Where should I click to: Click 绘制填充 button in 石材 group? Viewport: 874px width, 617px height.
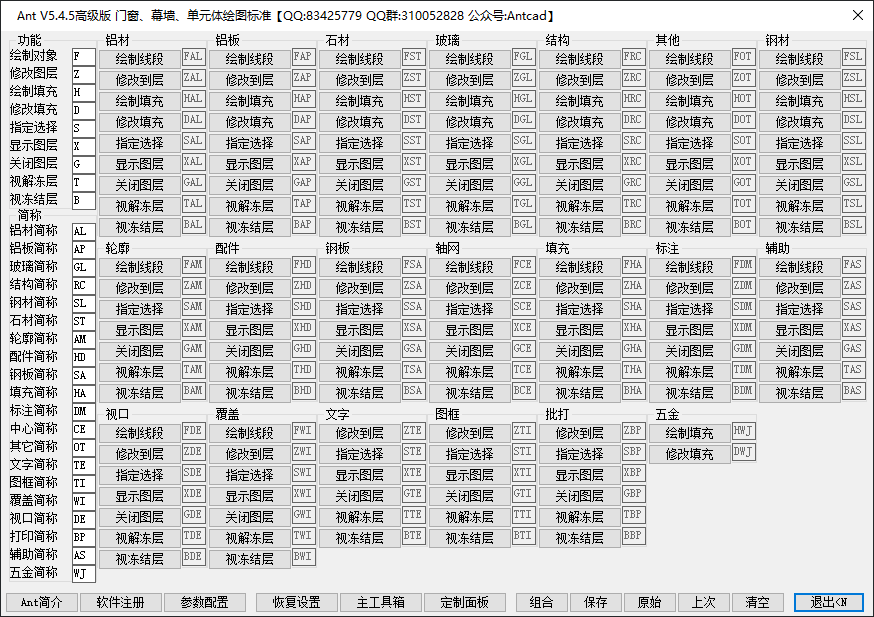[359, 101]
